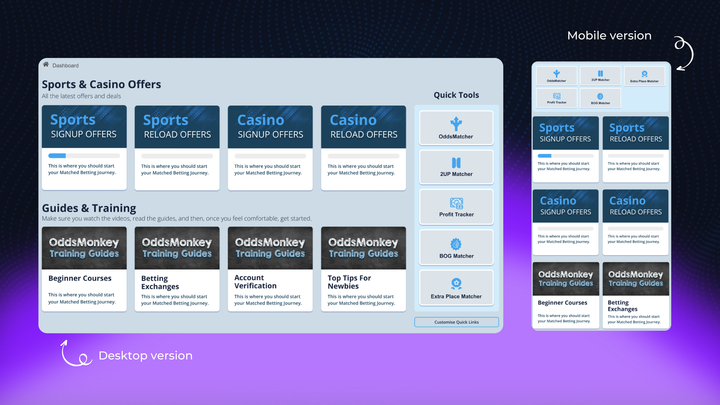Open Account Verification training guide card
The width and height of the screenshot is (720, 405).
(x=270, y=268)
